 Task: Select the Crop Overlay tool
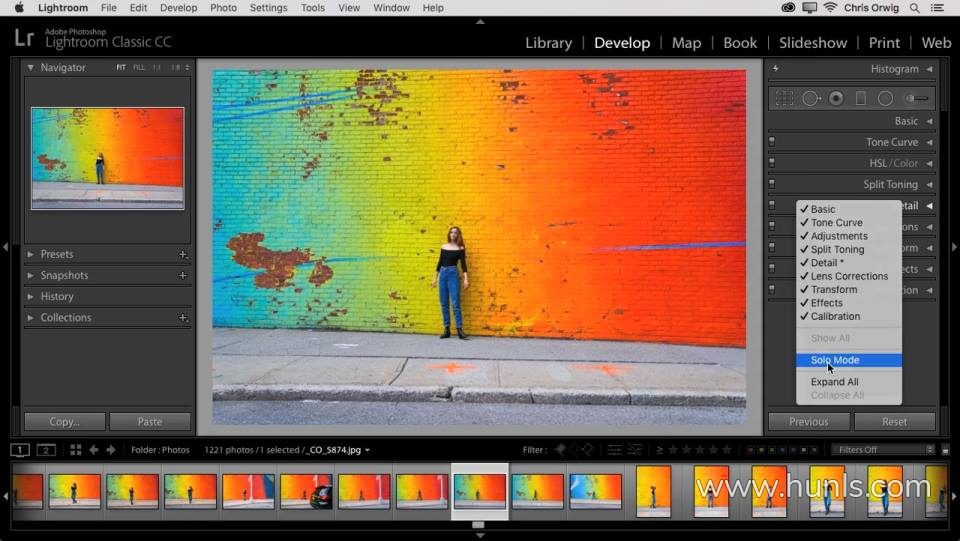click(784, 98)
